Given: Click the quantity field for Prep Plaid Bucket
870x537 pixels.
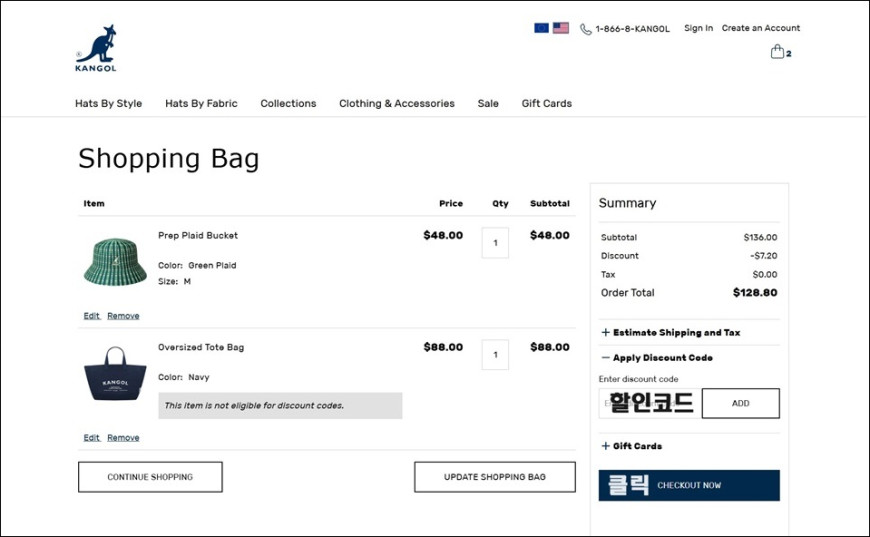Looking at the screenshot, I should [x=495, y=242].
